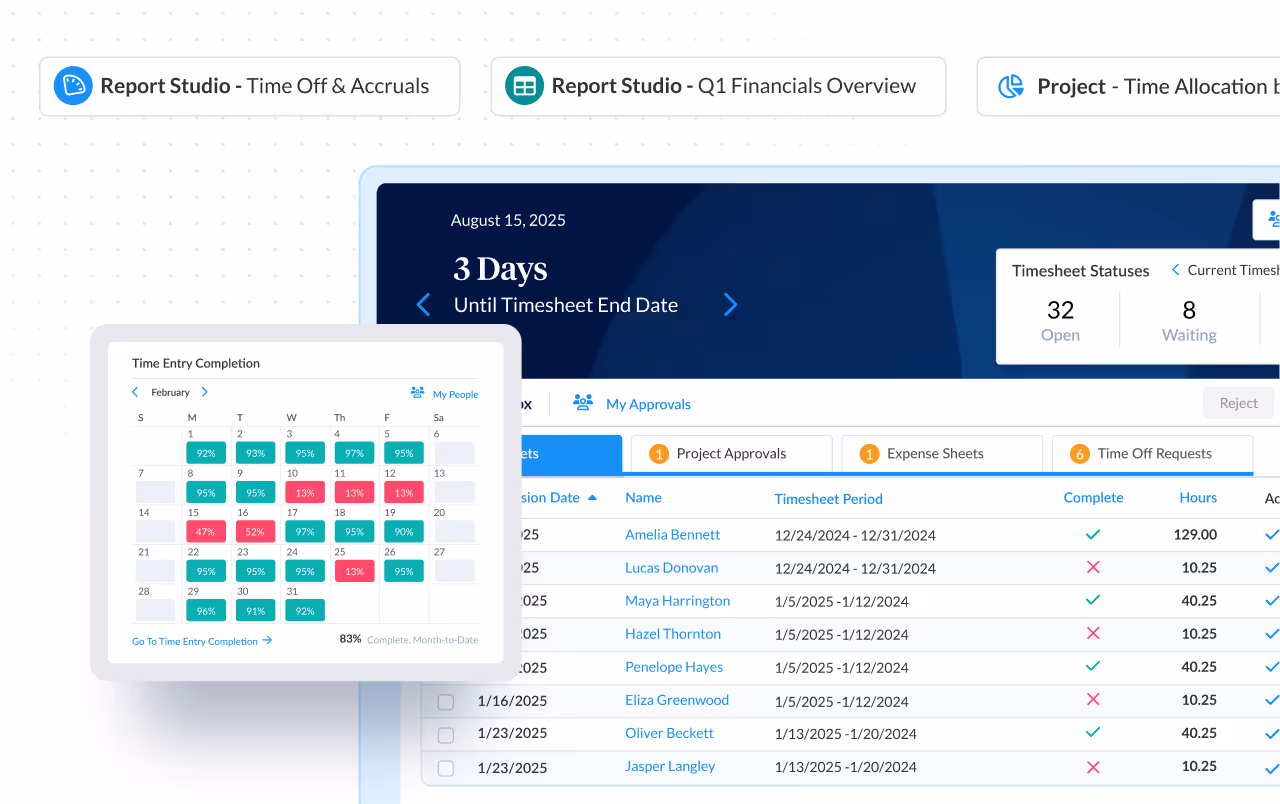Open Go To Time Entry Completion link
The width and height of the screenshot is (1280, 804).
tap(195, 641)
